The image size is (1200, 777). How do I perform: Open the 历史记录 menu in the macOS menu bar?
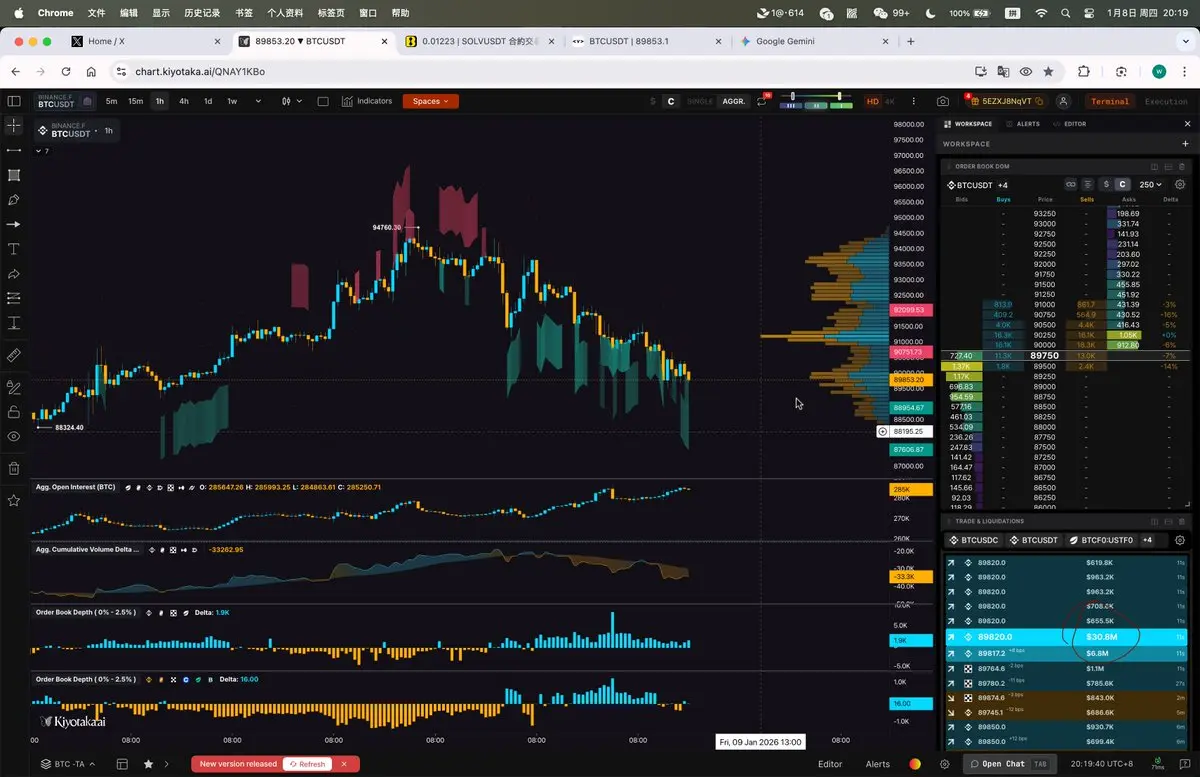tap(202, 13)
